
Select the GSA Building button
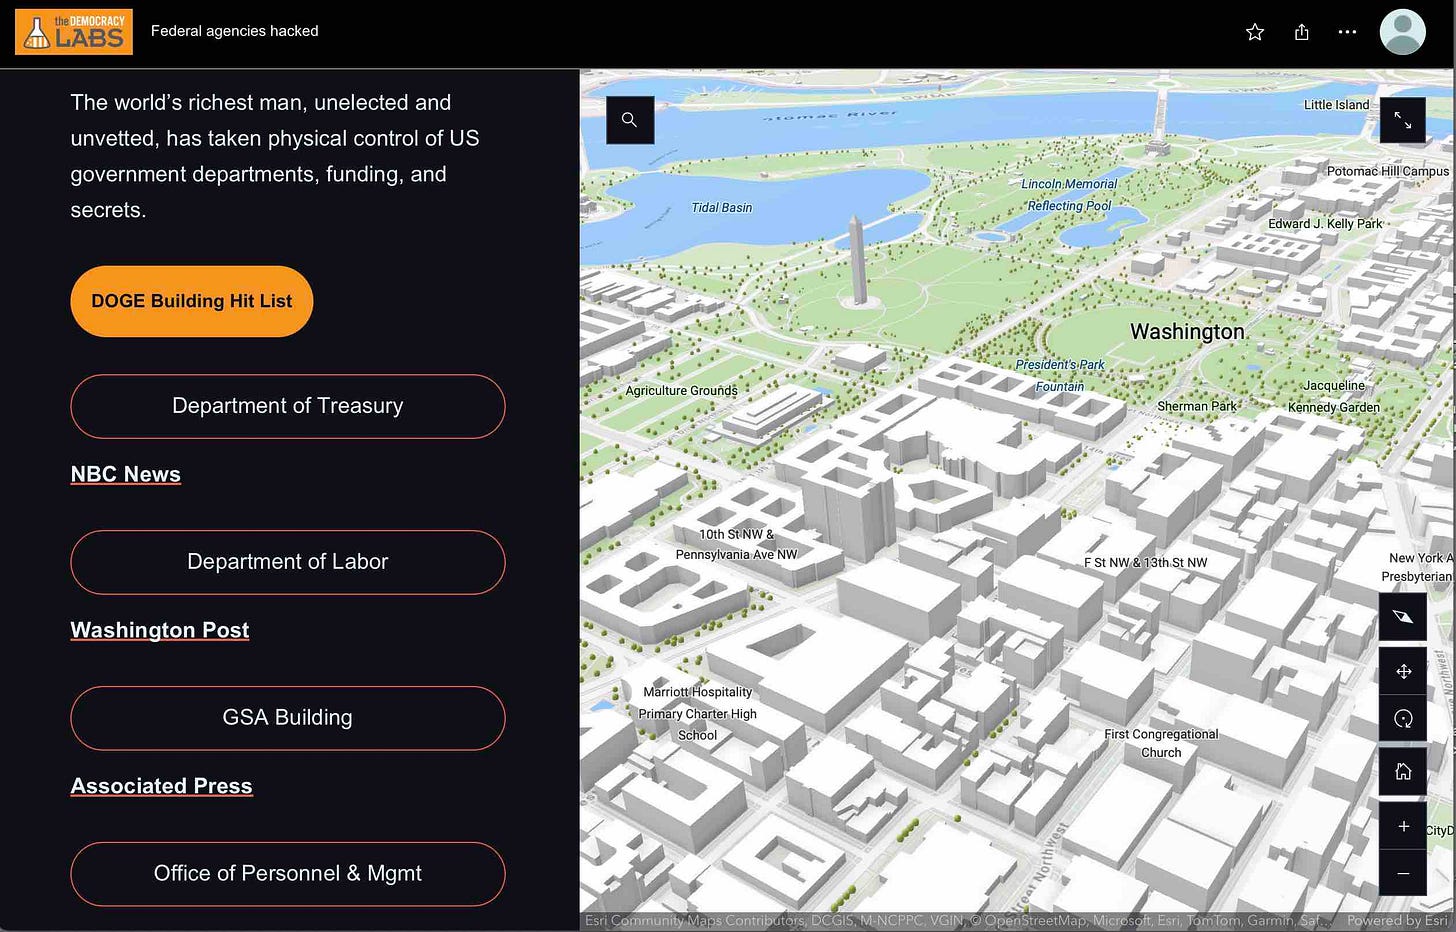tap(288, 718)
